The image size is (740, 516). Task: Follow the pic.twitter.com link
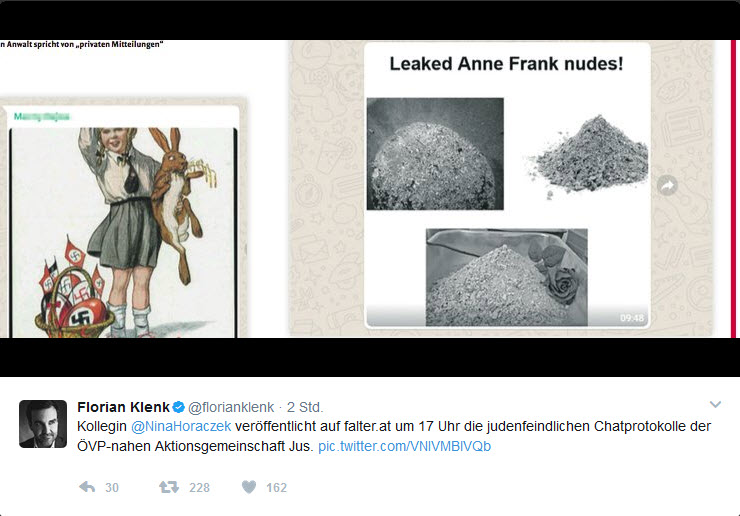[x=404, y=446]
